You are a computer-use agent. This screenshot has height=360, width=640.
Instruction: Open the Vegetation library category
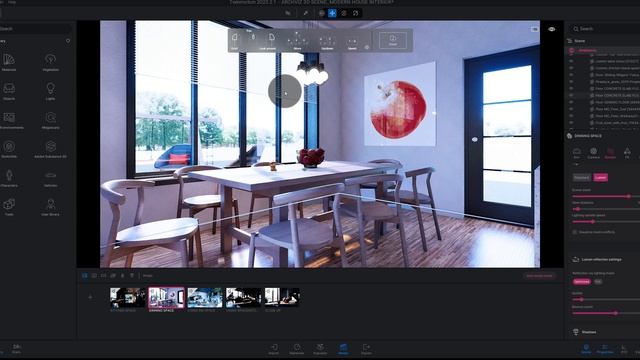51,62
